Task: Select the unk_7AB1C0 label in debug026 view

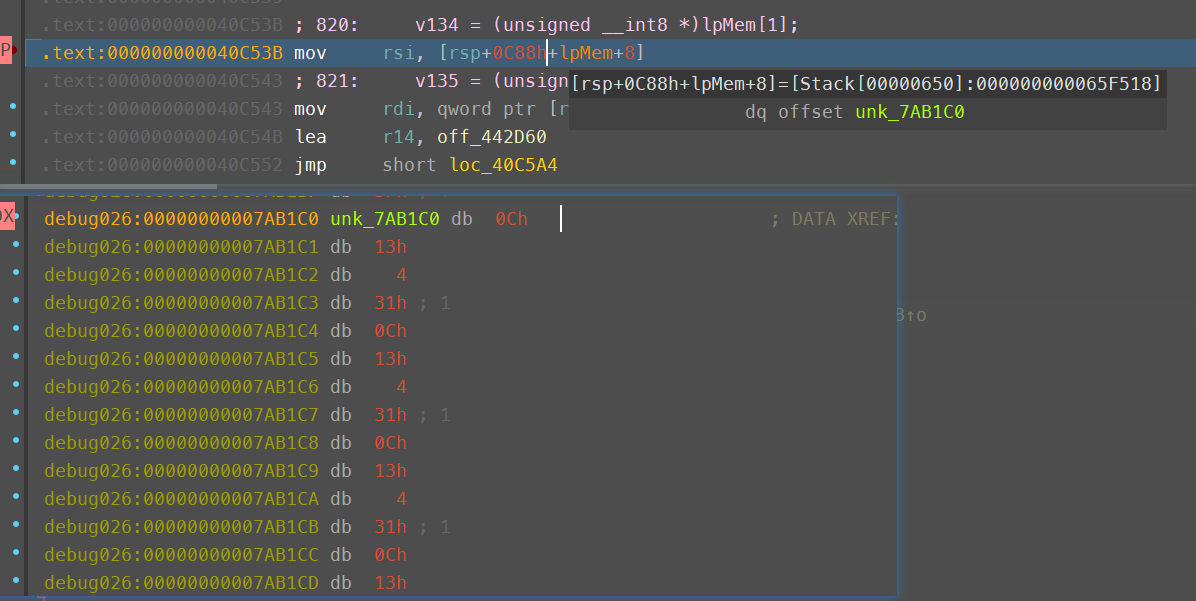Action: (384, 219)
